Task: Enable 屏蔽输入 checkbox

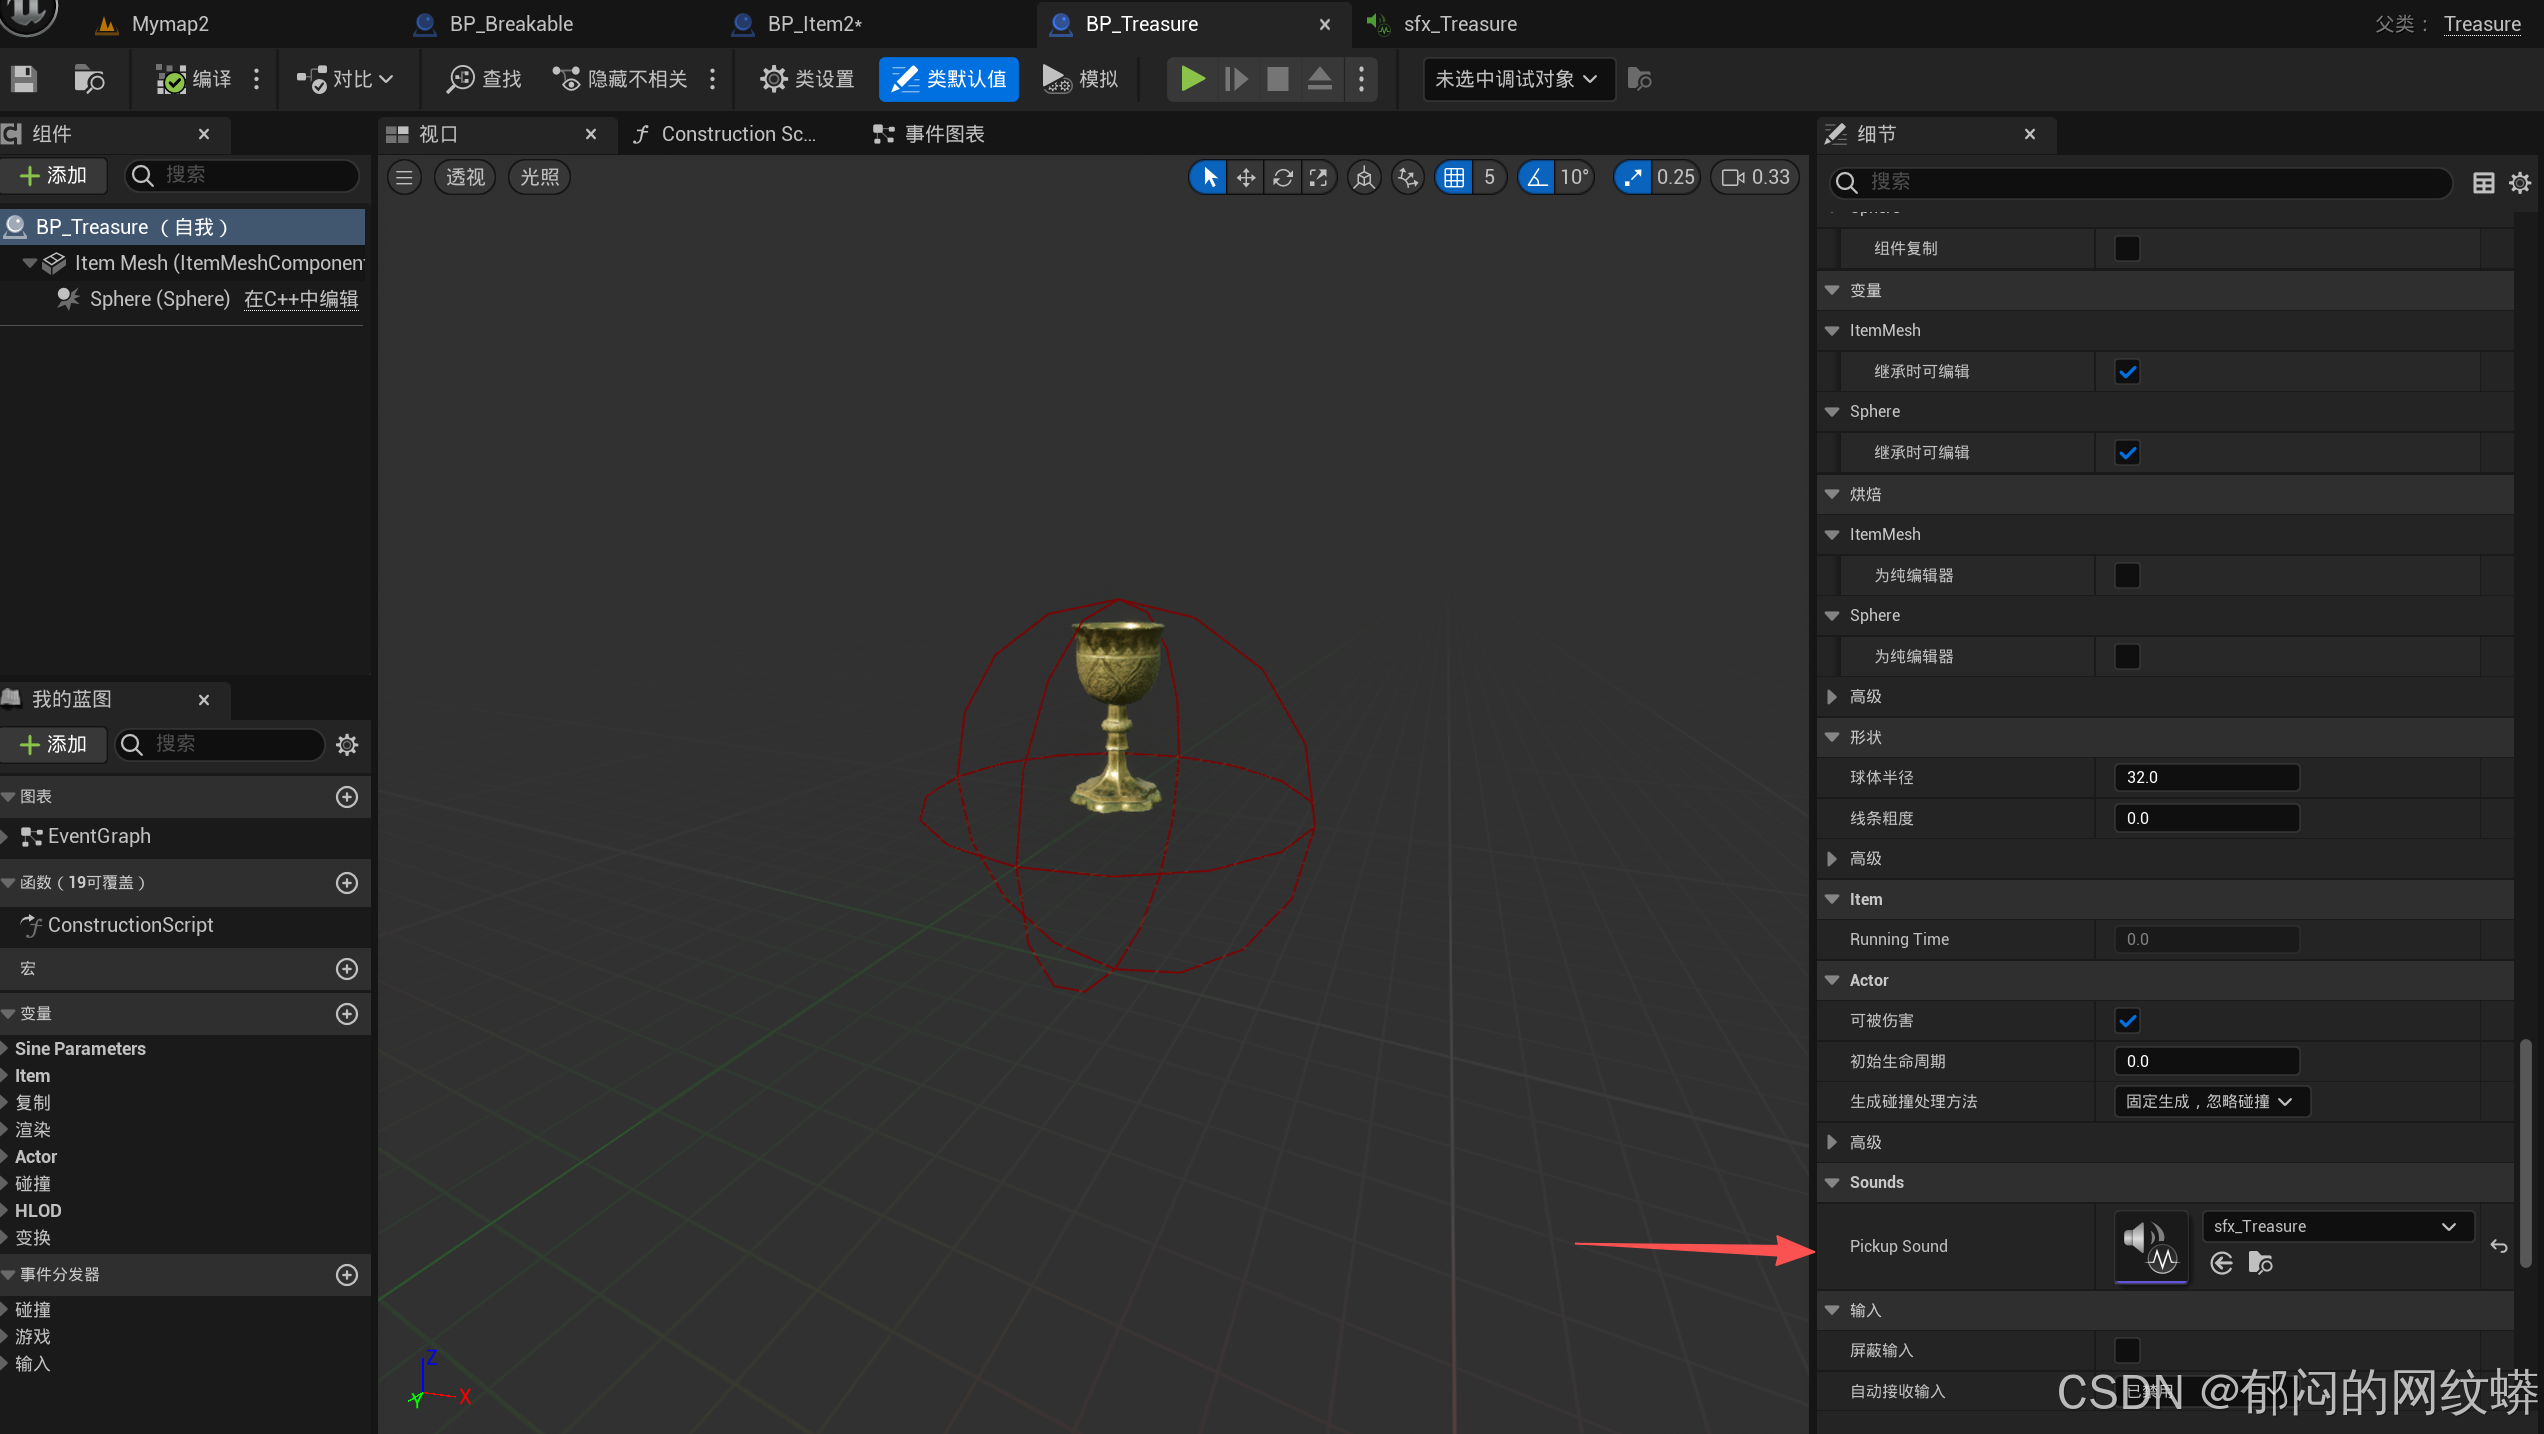Action: click(x=2127, y=1350)
